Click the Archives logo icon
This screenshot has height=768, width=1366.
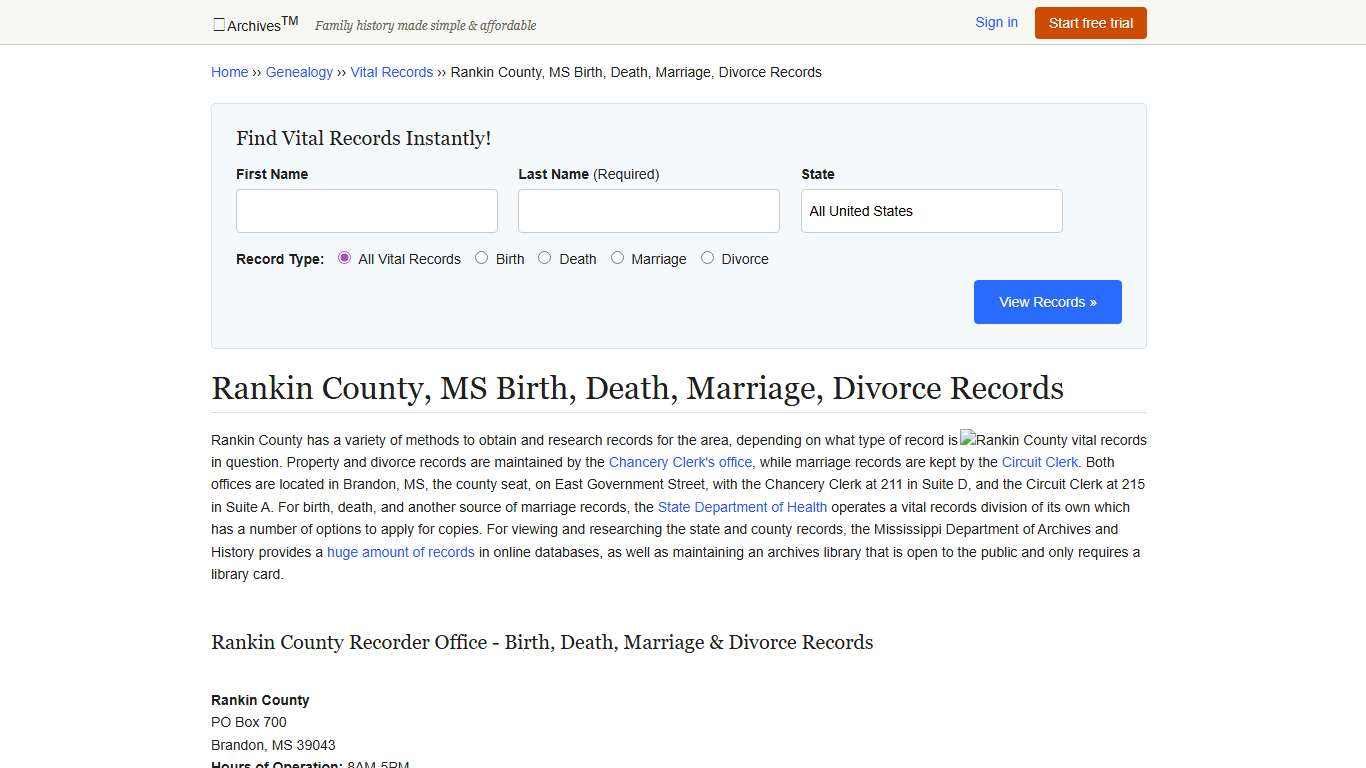coord(218,24)
